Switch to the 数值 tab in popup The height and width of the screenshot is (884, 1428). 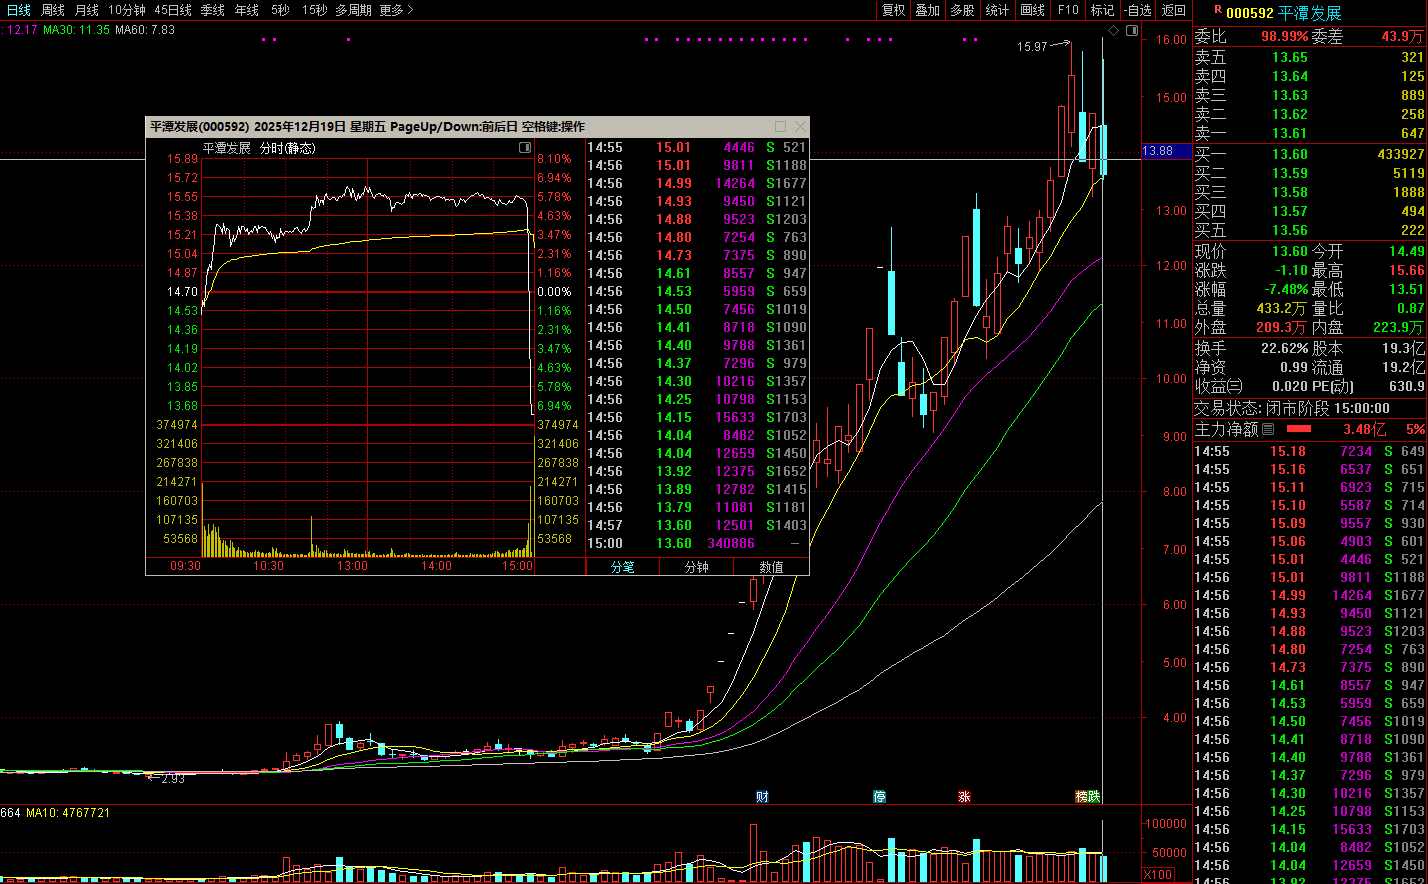pyautogui.click(x=771, y=567)
